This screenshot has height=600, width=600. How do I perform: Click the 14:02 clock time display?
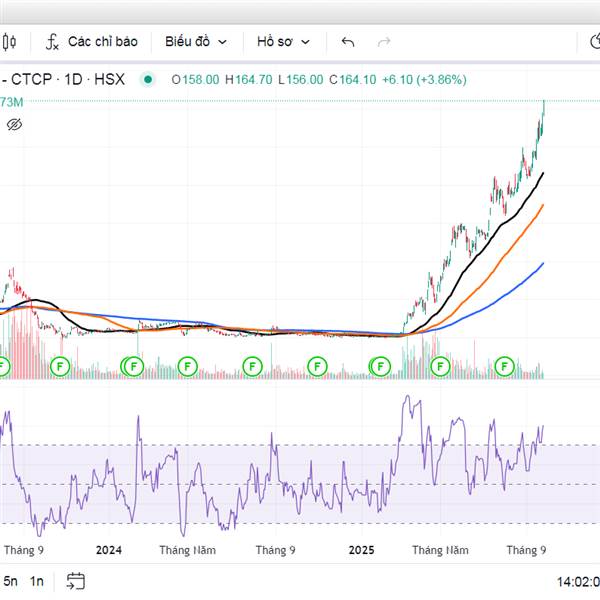pos(577,581)
